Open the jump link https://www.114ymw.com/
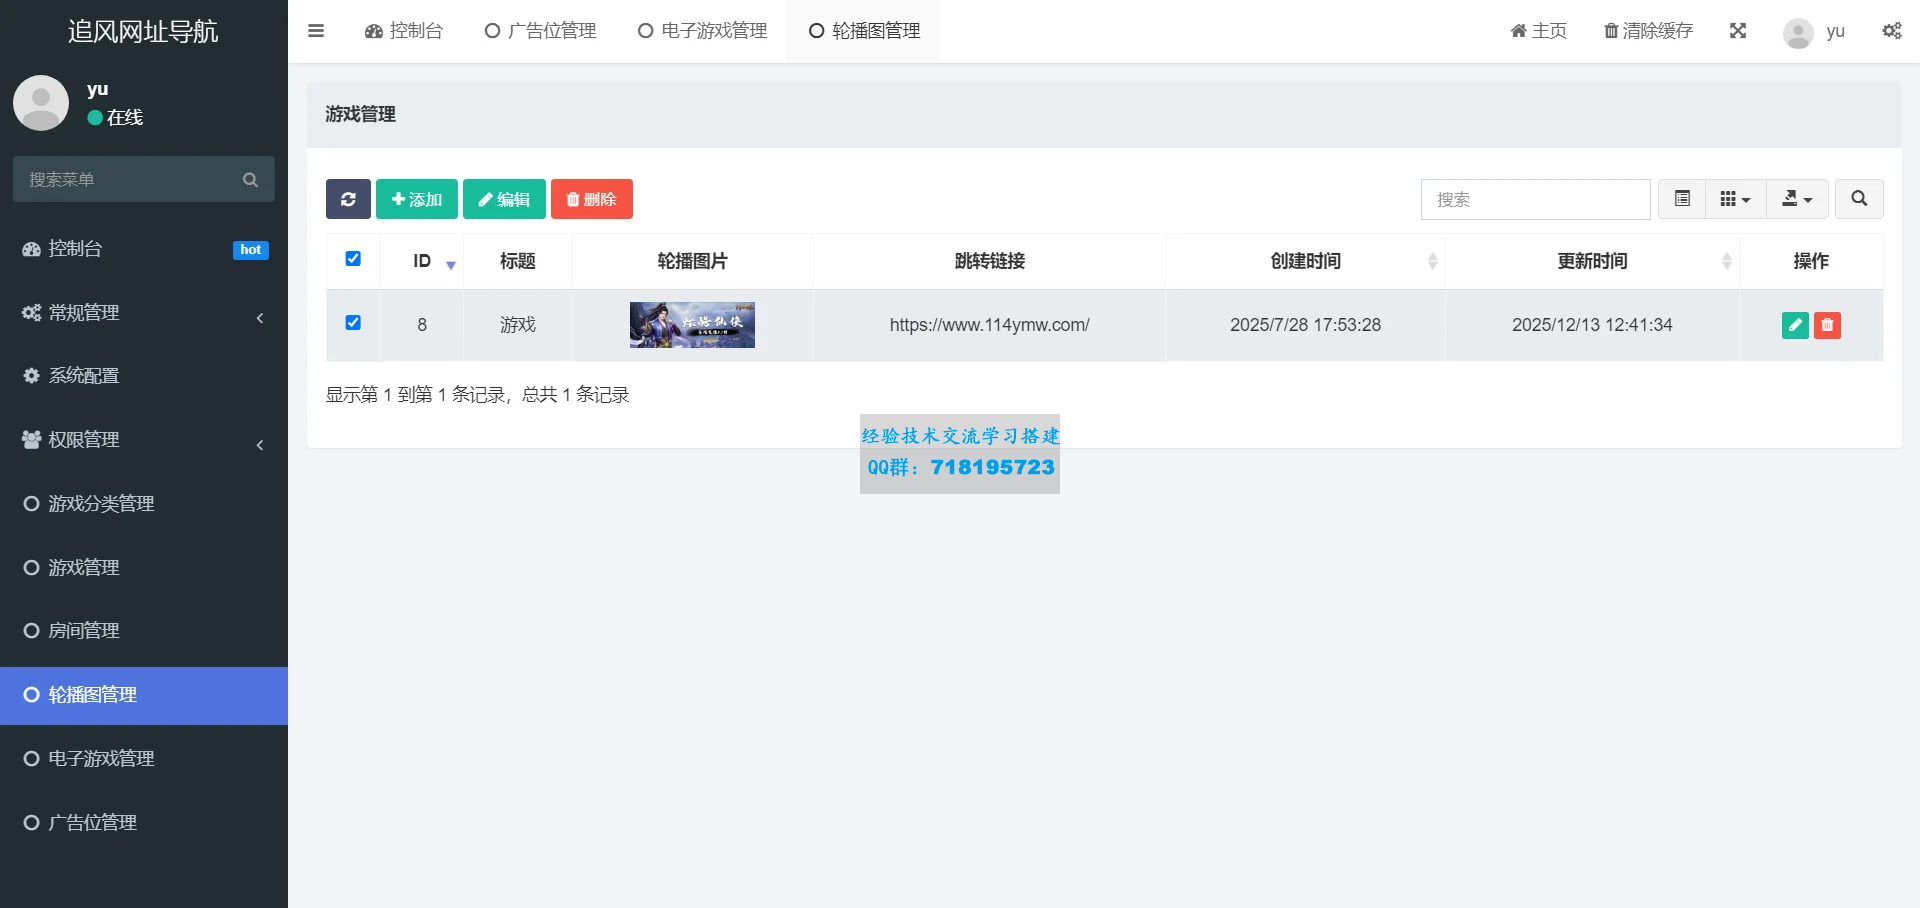 [989, 325]
